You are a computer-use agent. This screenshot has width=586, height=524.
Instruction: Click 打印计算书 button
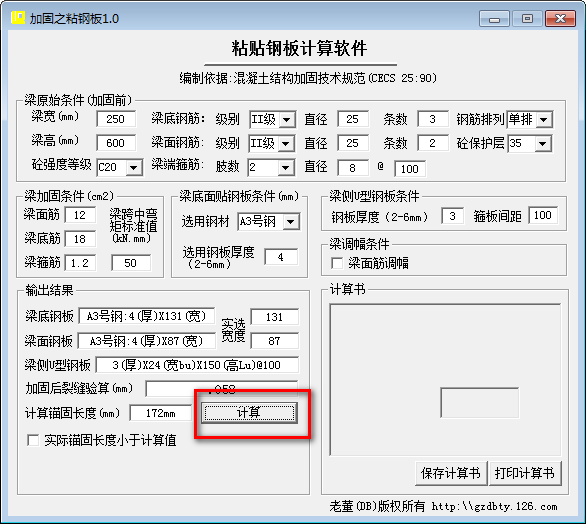coord(525,474)
